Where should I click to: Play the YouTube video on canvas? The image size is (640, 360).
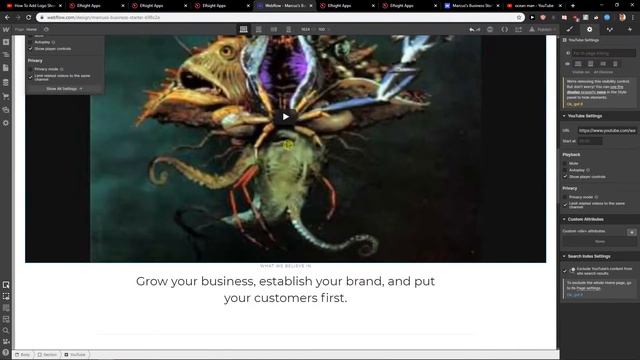tap(286, 117)
